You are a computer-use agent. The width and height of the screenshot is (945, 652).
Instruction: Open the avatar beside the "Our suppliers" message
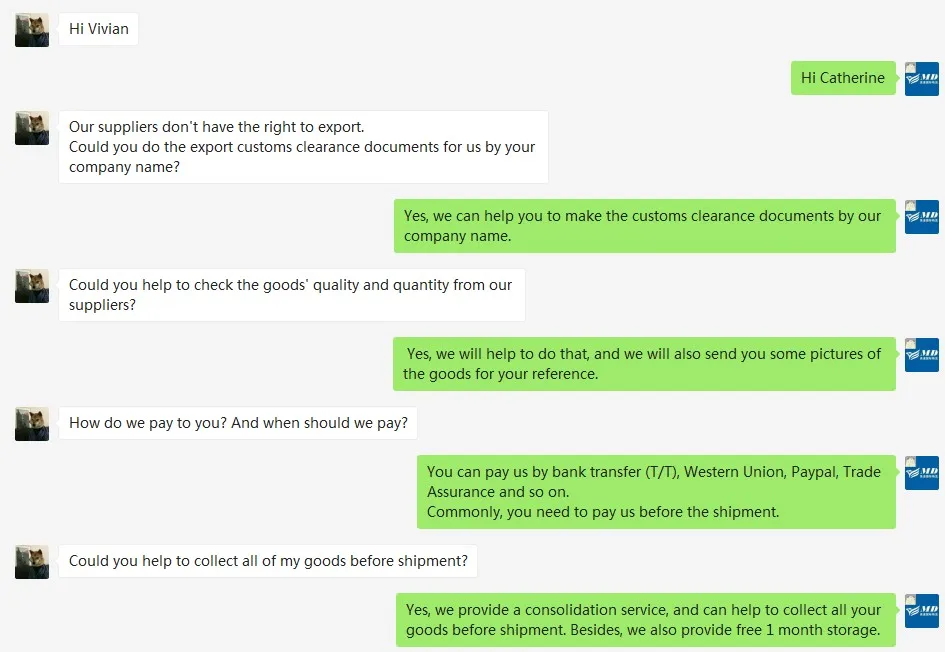pos(32,128)
